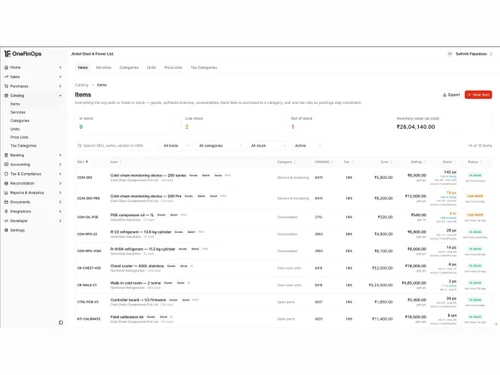500x375 pixels.
Task: Click the Banking icon in the sidebar
Action: [6, 155]
